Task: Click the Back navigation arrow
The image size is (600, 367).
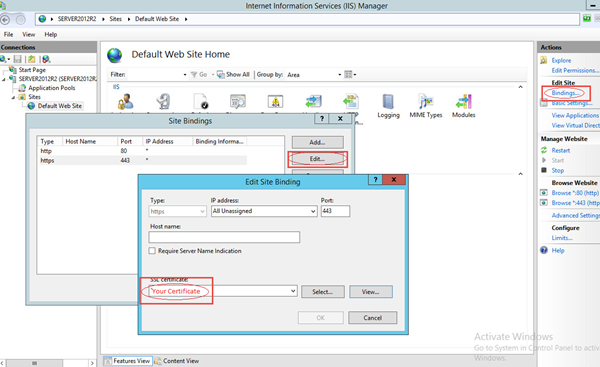Action: (x=5, y=19)
